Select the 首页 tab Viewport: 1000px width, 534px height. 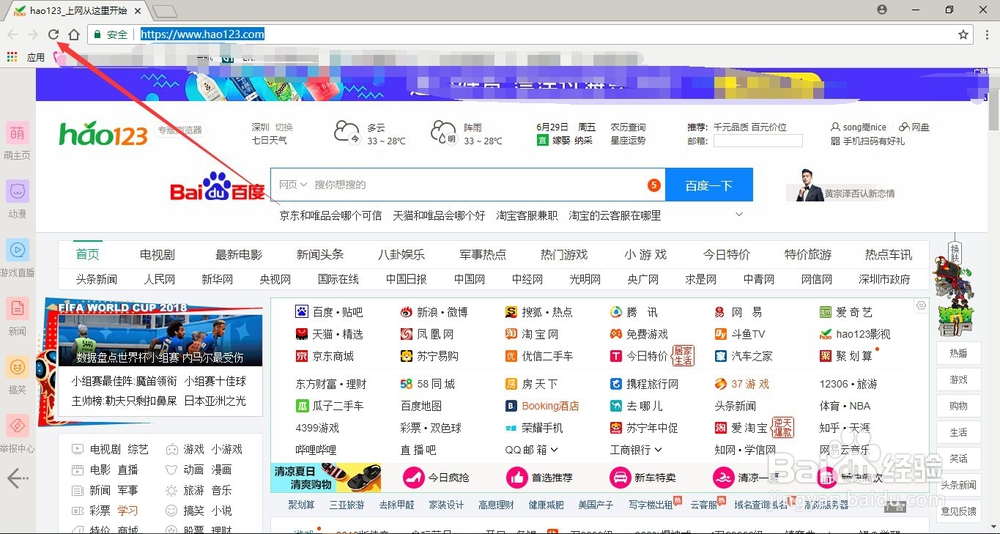pyautogui.click(x=88, y=255)
